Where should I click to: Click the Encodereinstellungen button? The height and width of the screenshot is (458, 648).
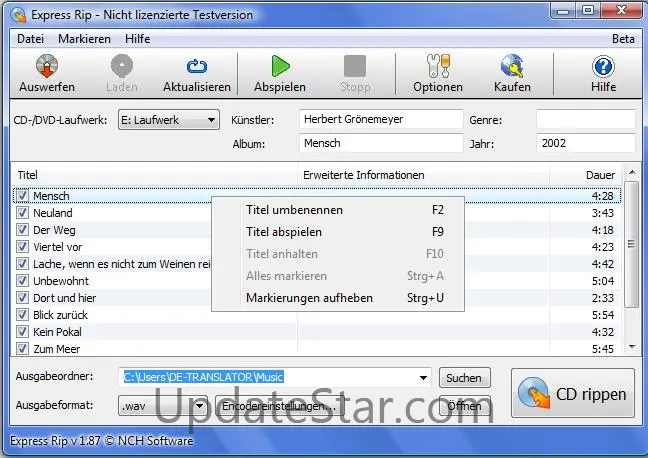(278, 406)
